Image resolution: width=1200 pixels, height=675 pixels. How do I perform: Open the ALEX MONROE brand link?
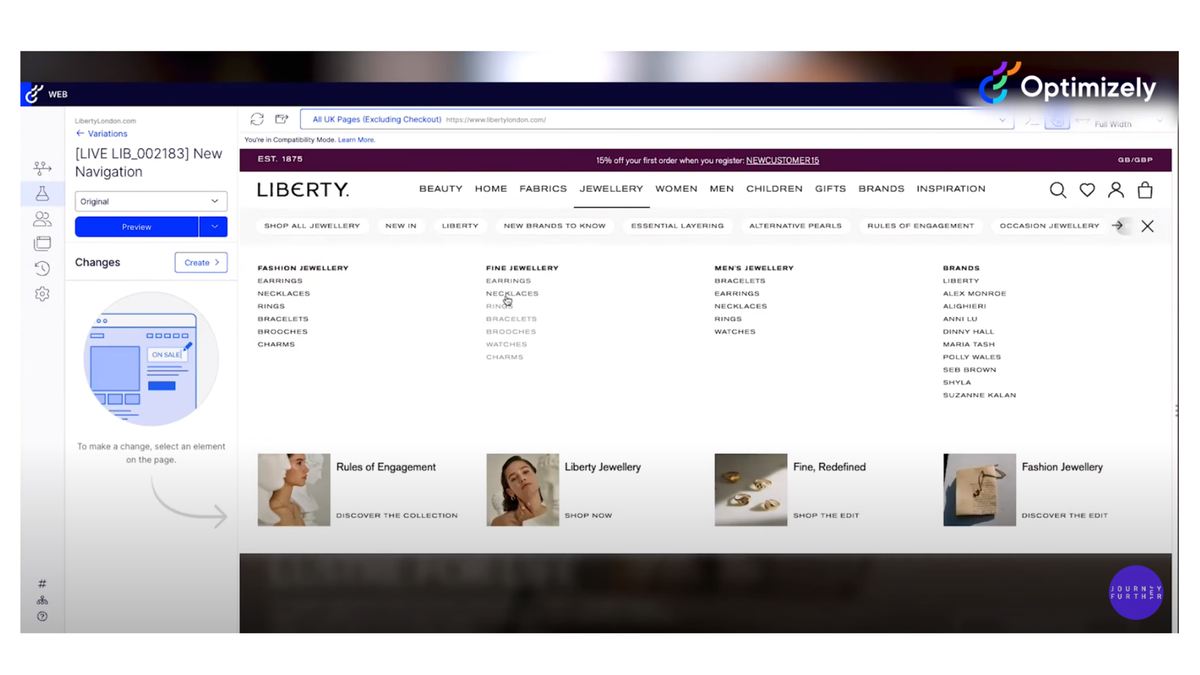(975, 294)
